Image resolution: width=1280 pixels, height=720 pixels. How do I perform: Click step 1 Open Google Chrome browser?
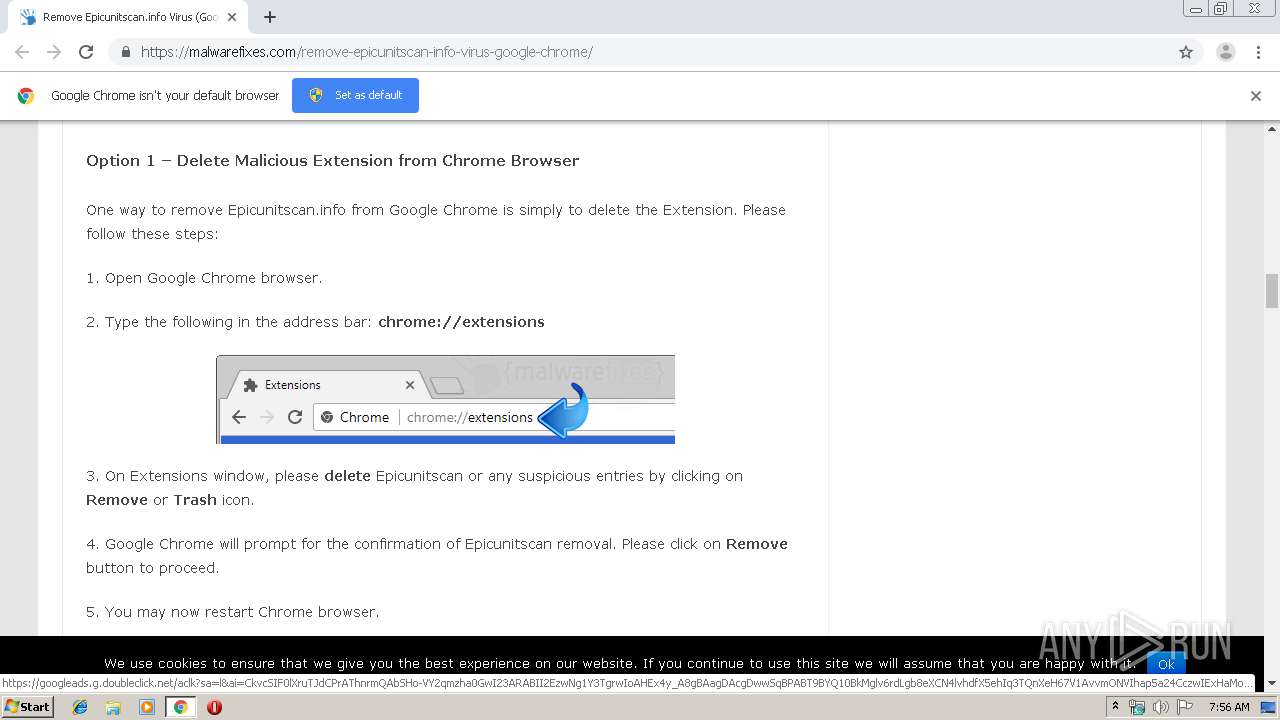(204, 278)
